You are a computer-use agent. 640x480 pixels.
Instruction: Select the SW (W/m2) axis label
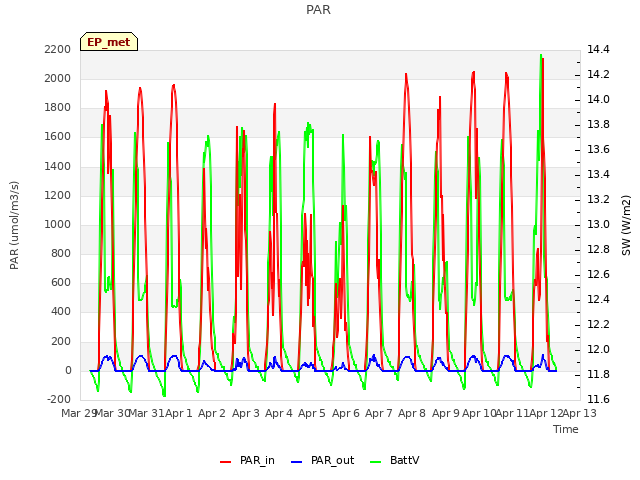click(626, 225)
